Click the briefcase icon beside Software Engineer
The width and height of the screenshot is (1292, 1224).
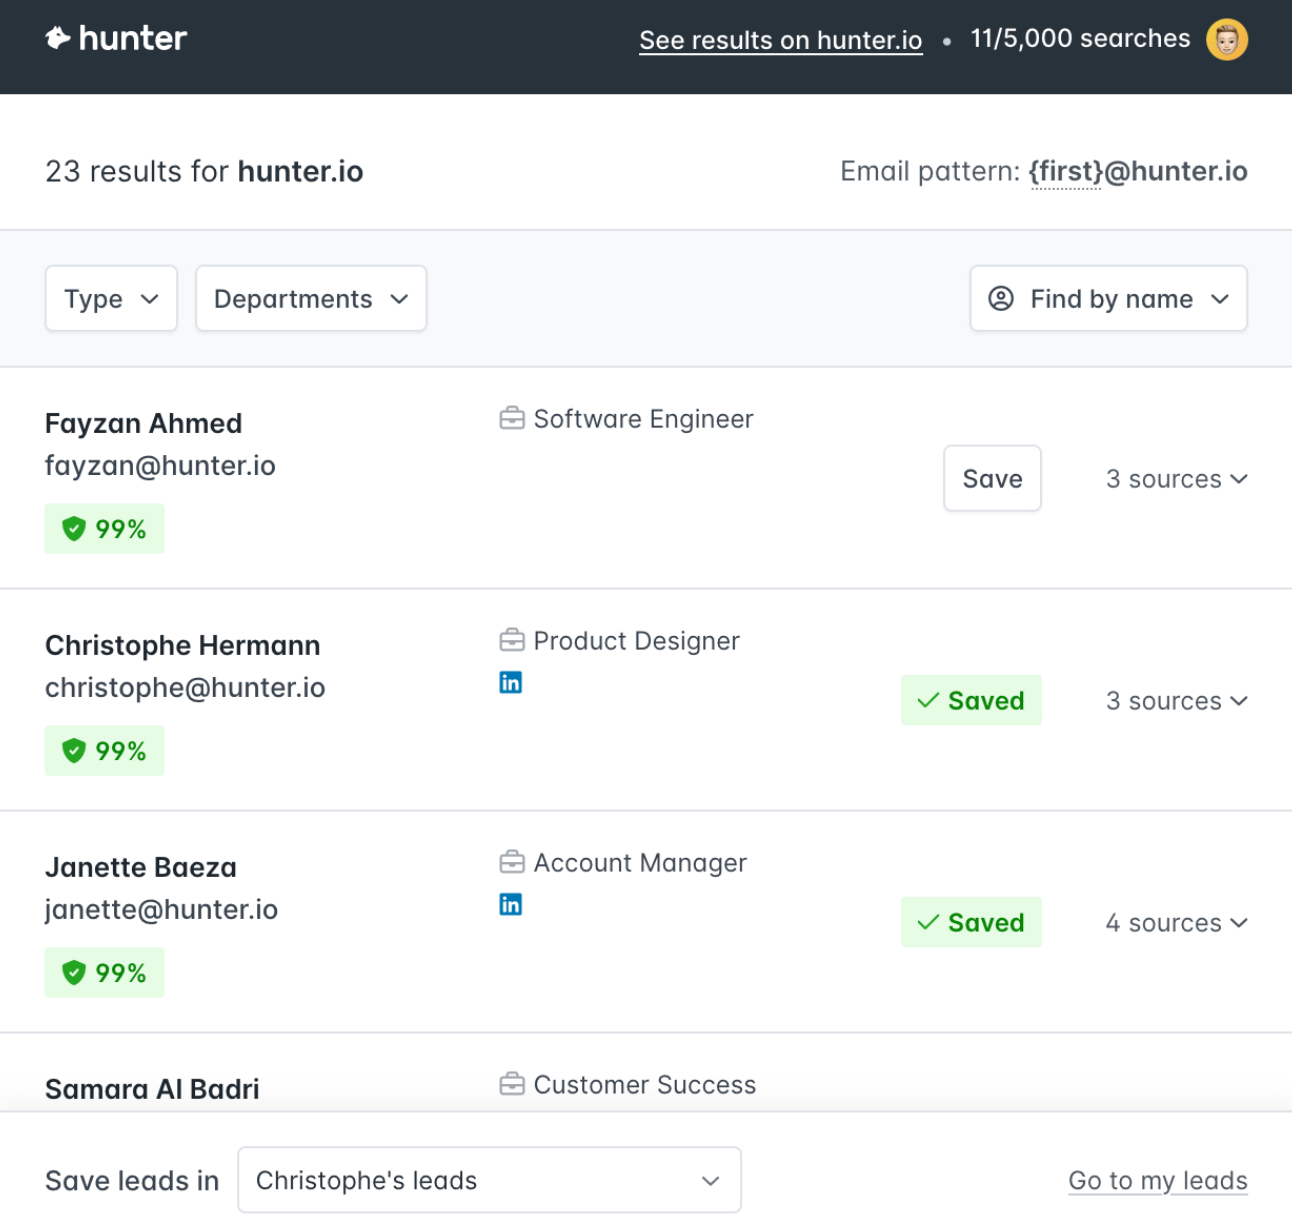512,419
